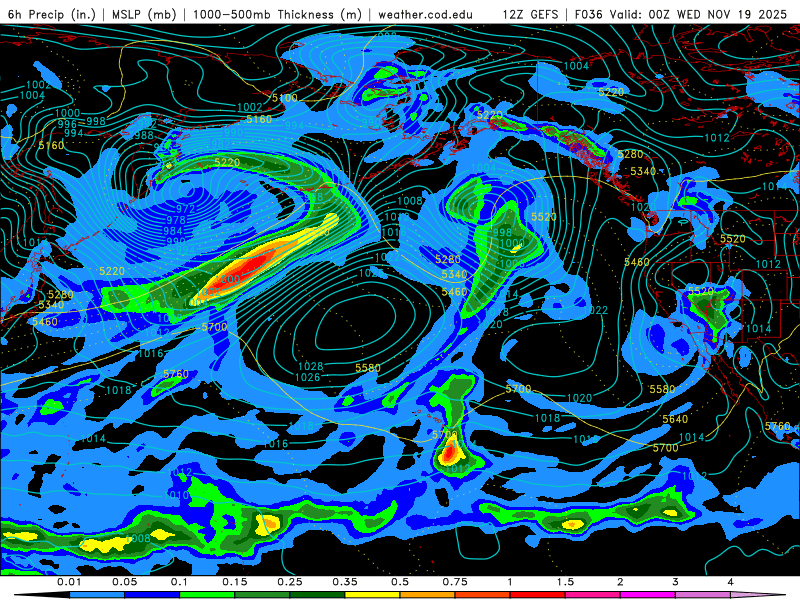
Task: Click the 4 value on the precipitation legend
Action: [x=731, y=582]
